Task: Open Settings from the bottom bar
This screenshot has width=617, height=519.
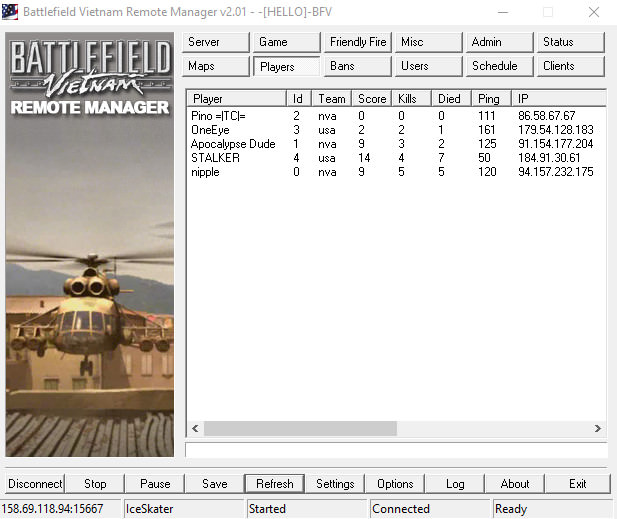Action: pyautogui.click(x=335, y=484)
